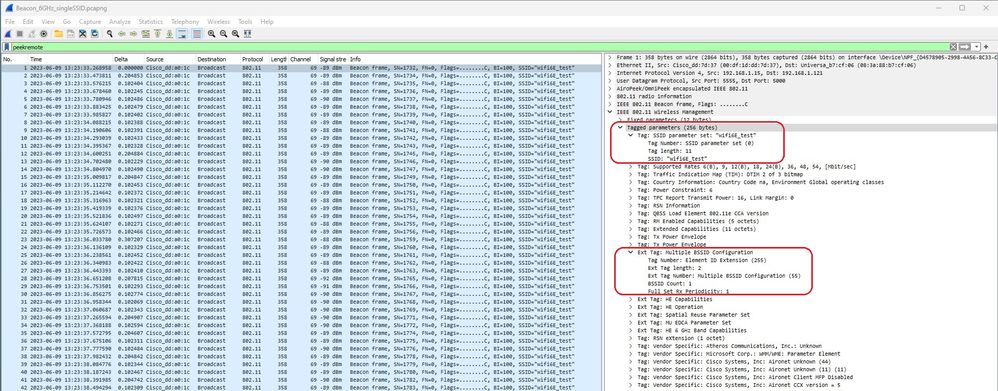Open the Tools menu
Viewport: 998px width, 391px height.
pyautogui.click(x=245, y=22)
